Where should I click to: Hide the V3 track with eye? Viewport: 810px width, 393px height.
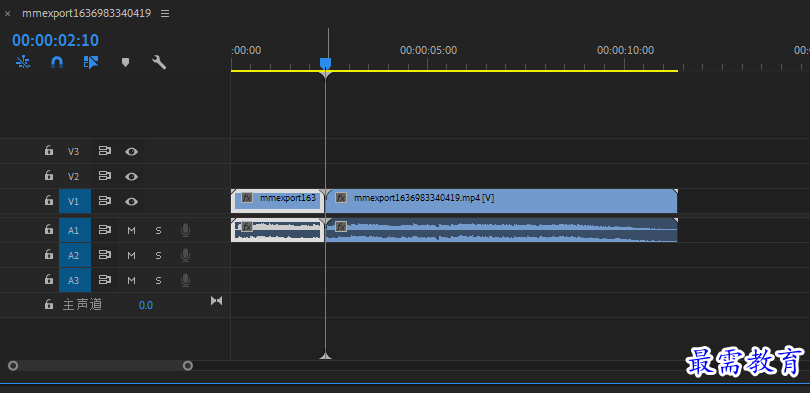pyautogui.click(x=132, y=151)
